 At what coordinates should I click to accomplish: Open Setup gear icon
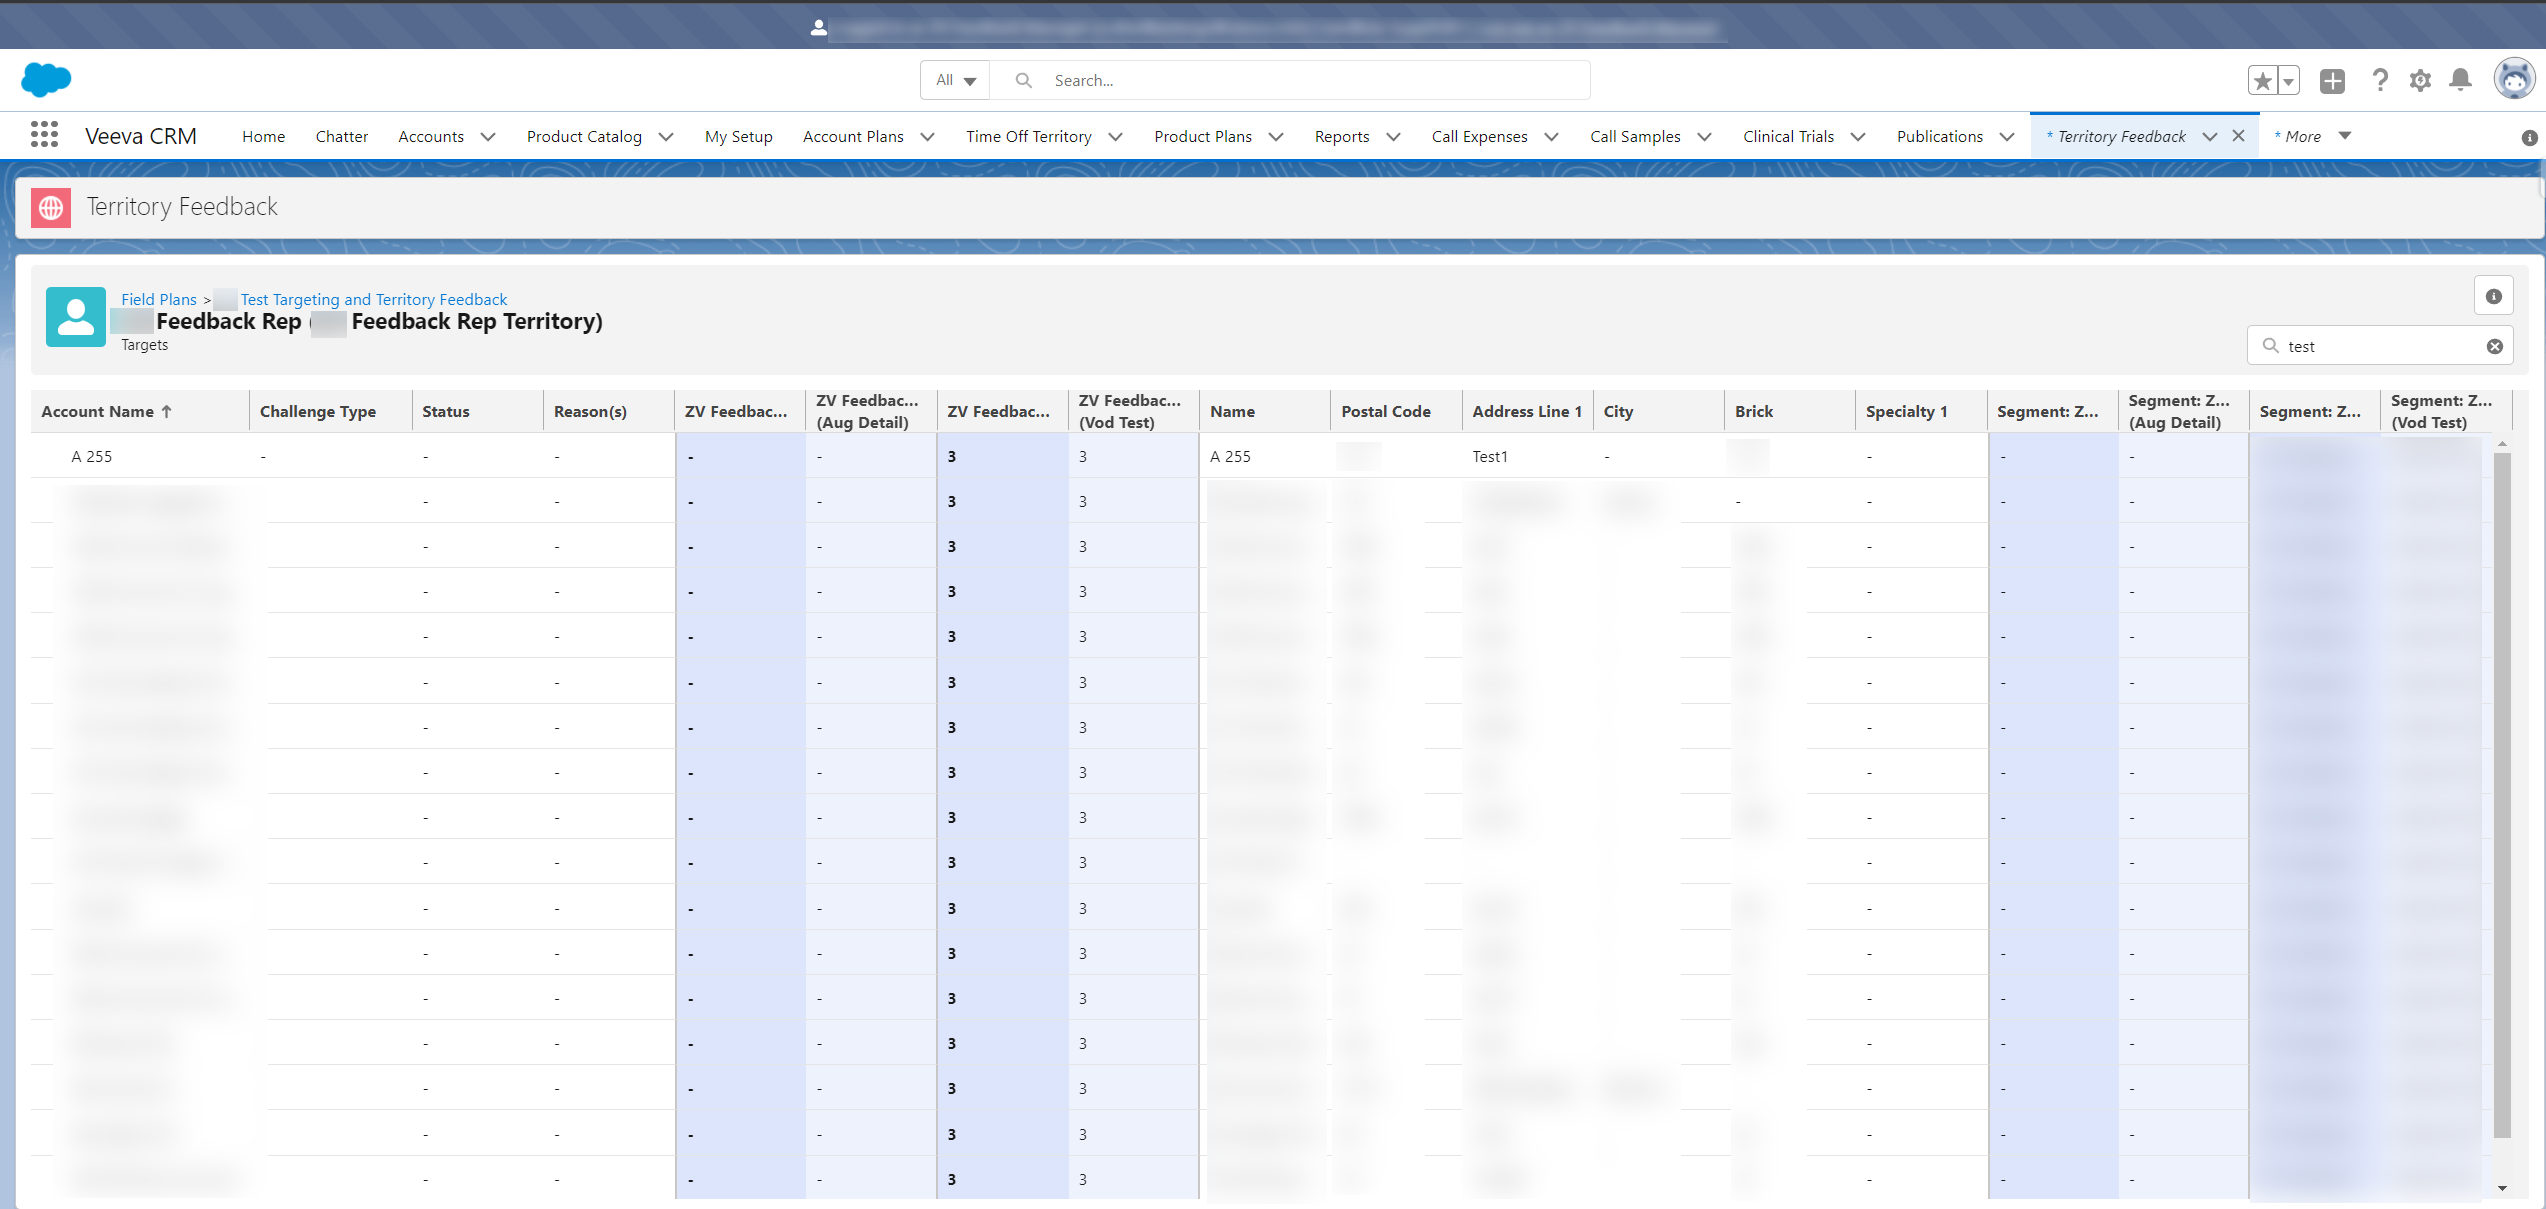coord(2420,81)
